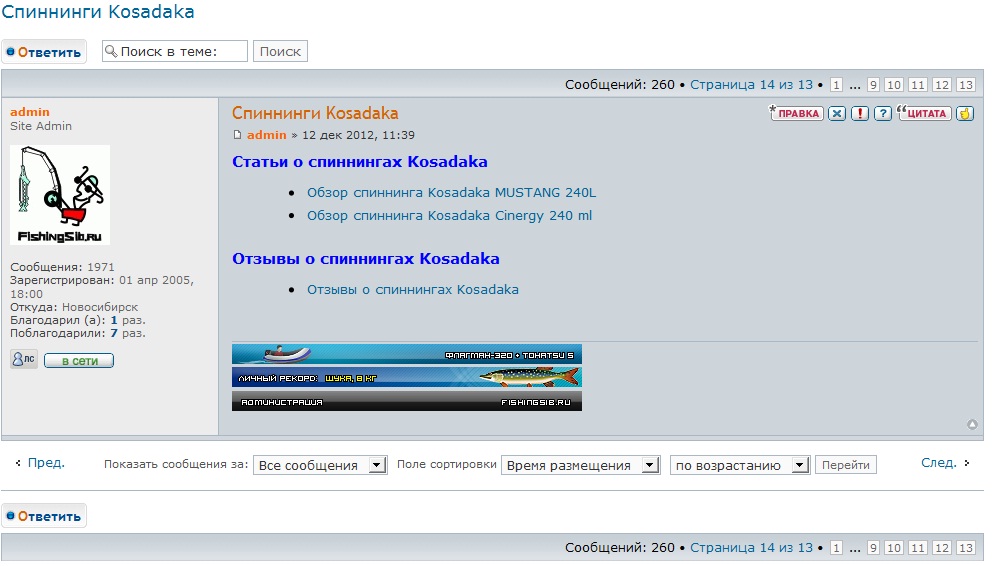Click the back-to-top arrow icon in post
The image size is (993, 566).
pos(972,424)
